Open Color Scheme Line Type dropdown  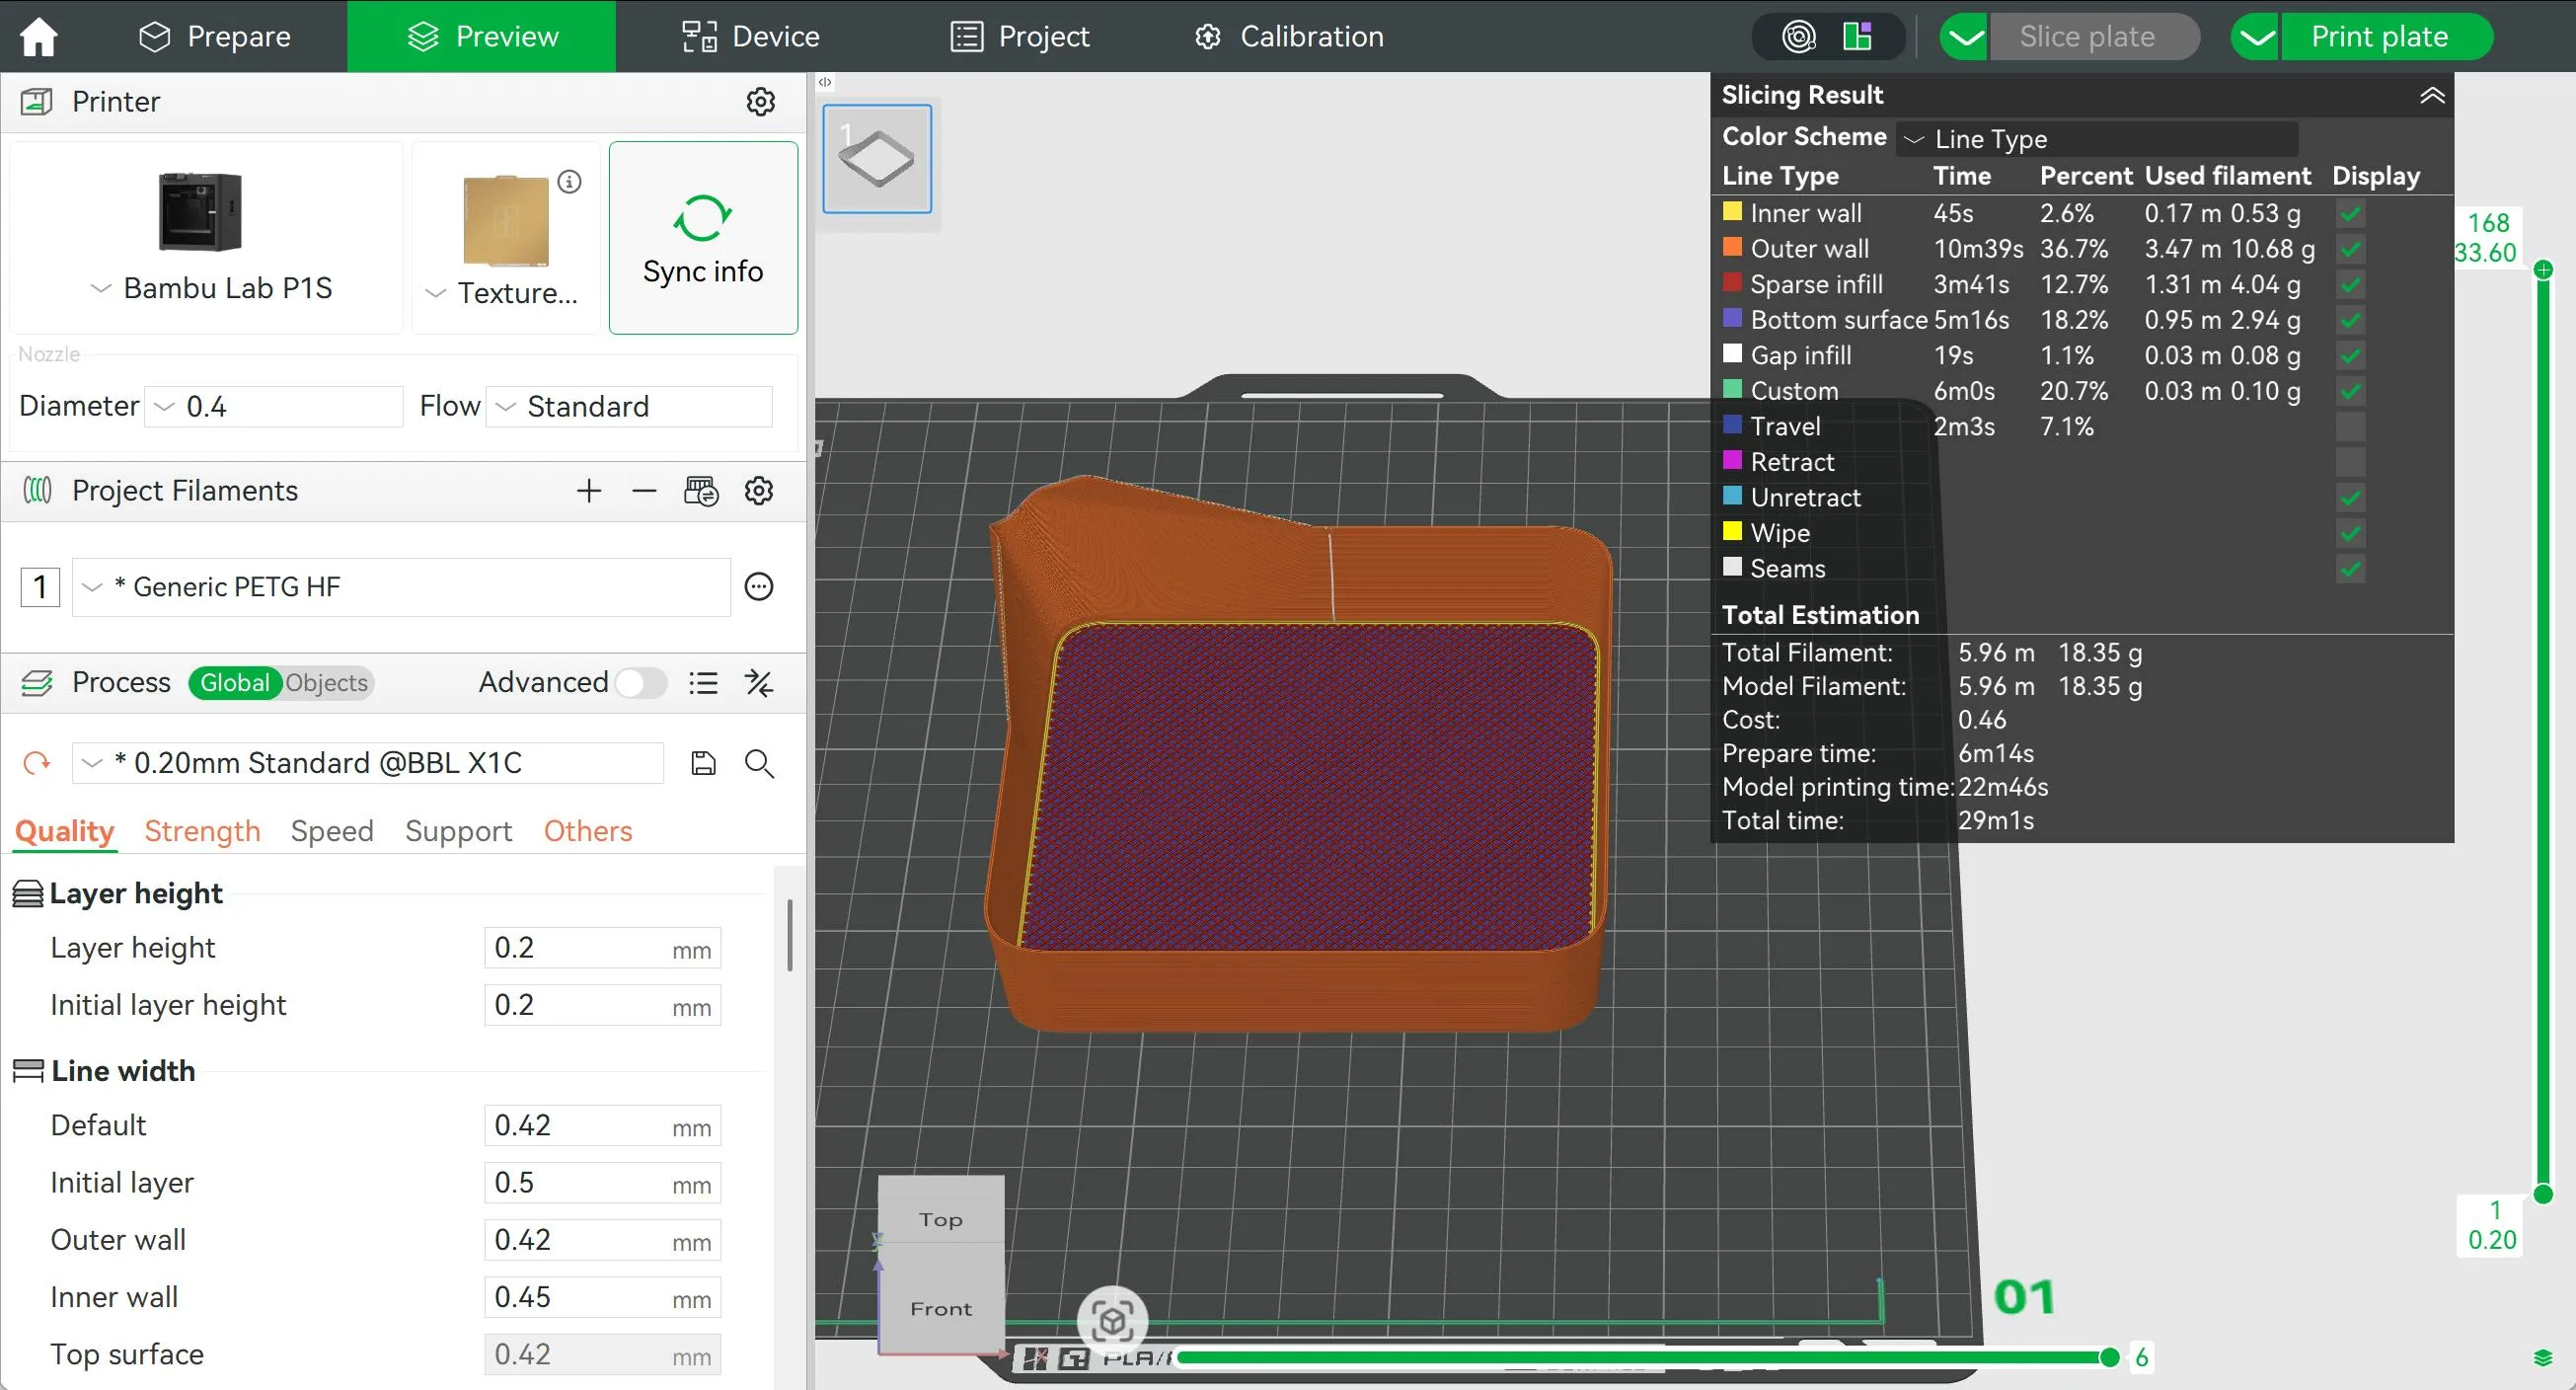(x=2097, y=138)
